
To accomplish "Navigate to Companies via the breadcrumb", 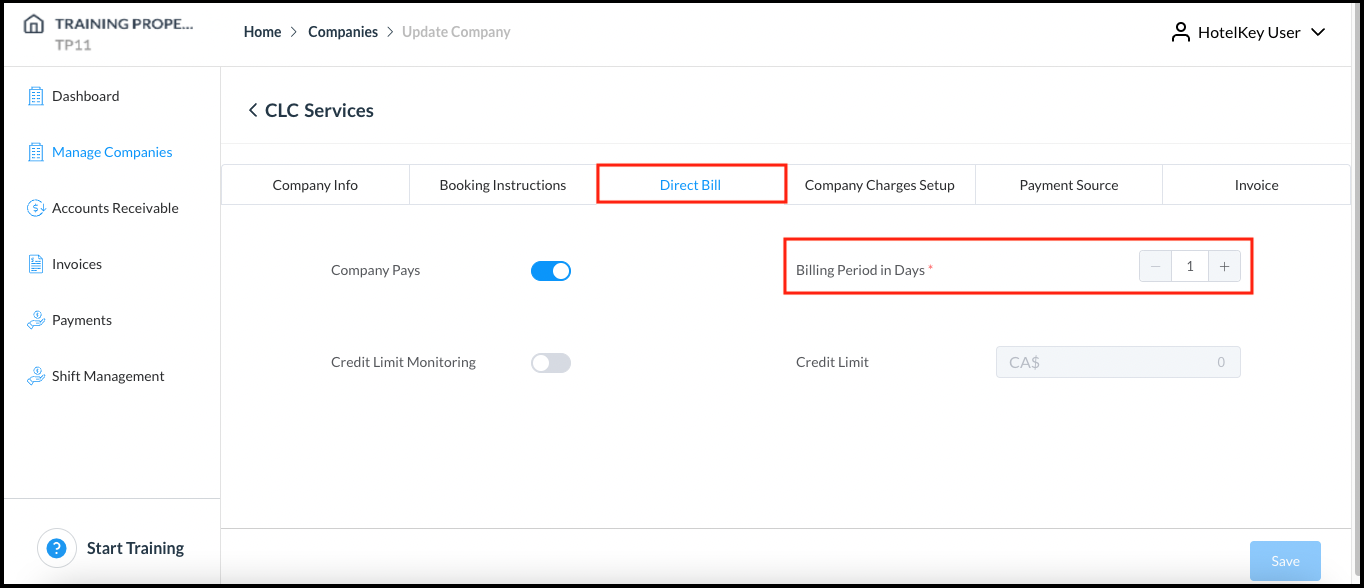I will 343,31.
